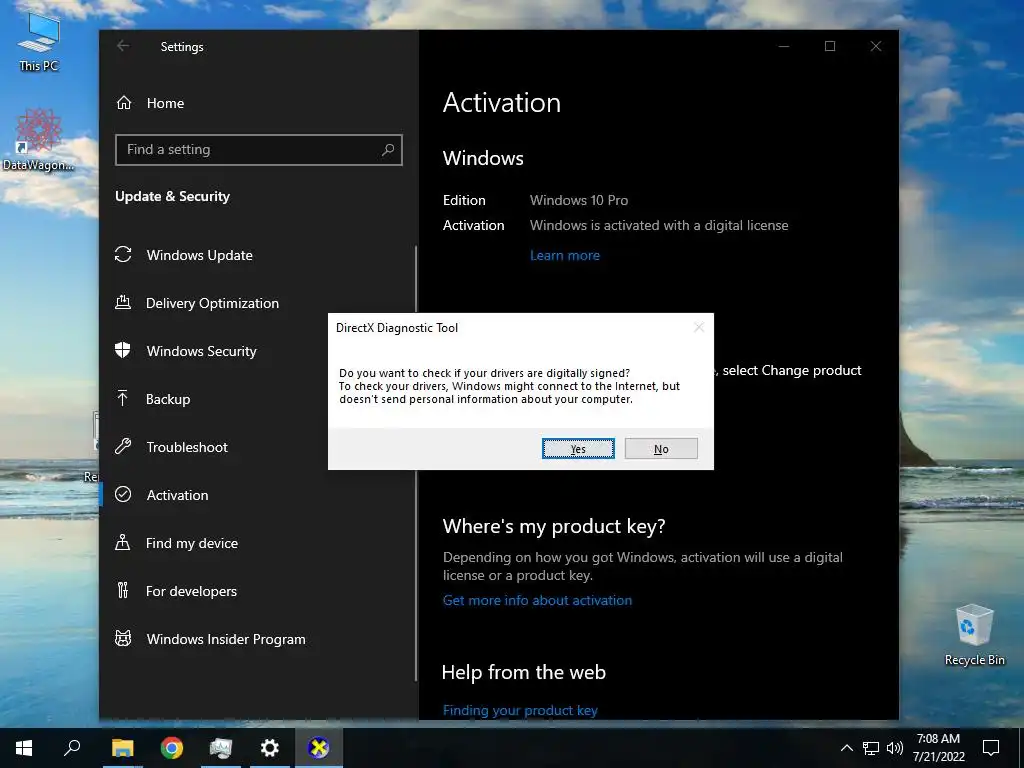1024x768 pixels.
Task: Click the 'Where's my product key?' heading
Action: (554, 526)
